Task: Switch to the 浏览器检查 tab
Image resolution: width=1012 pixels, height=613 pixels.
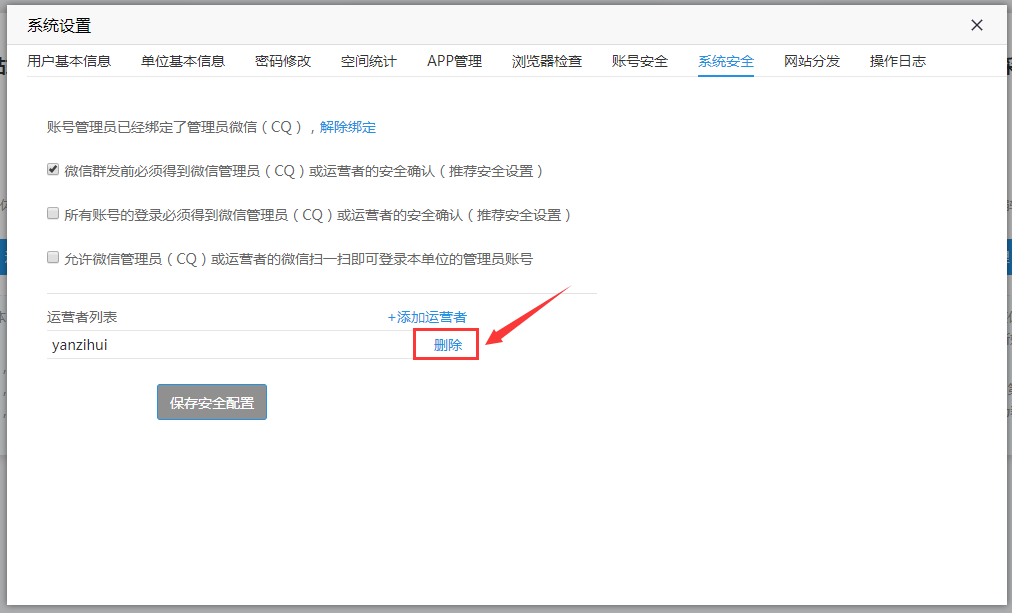Action: coord(547,61)
